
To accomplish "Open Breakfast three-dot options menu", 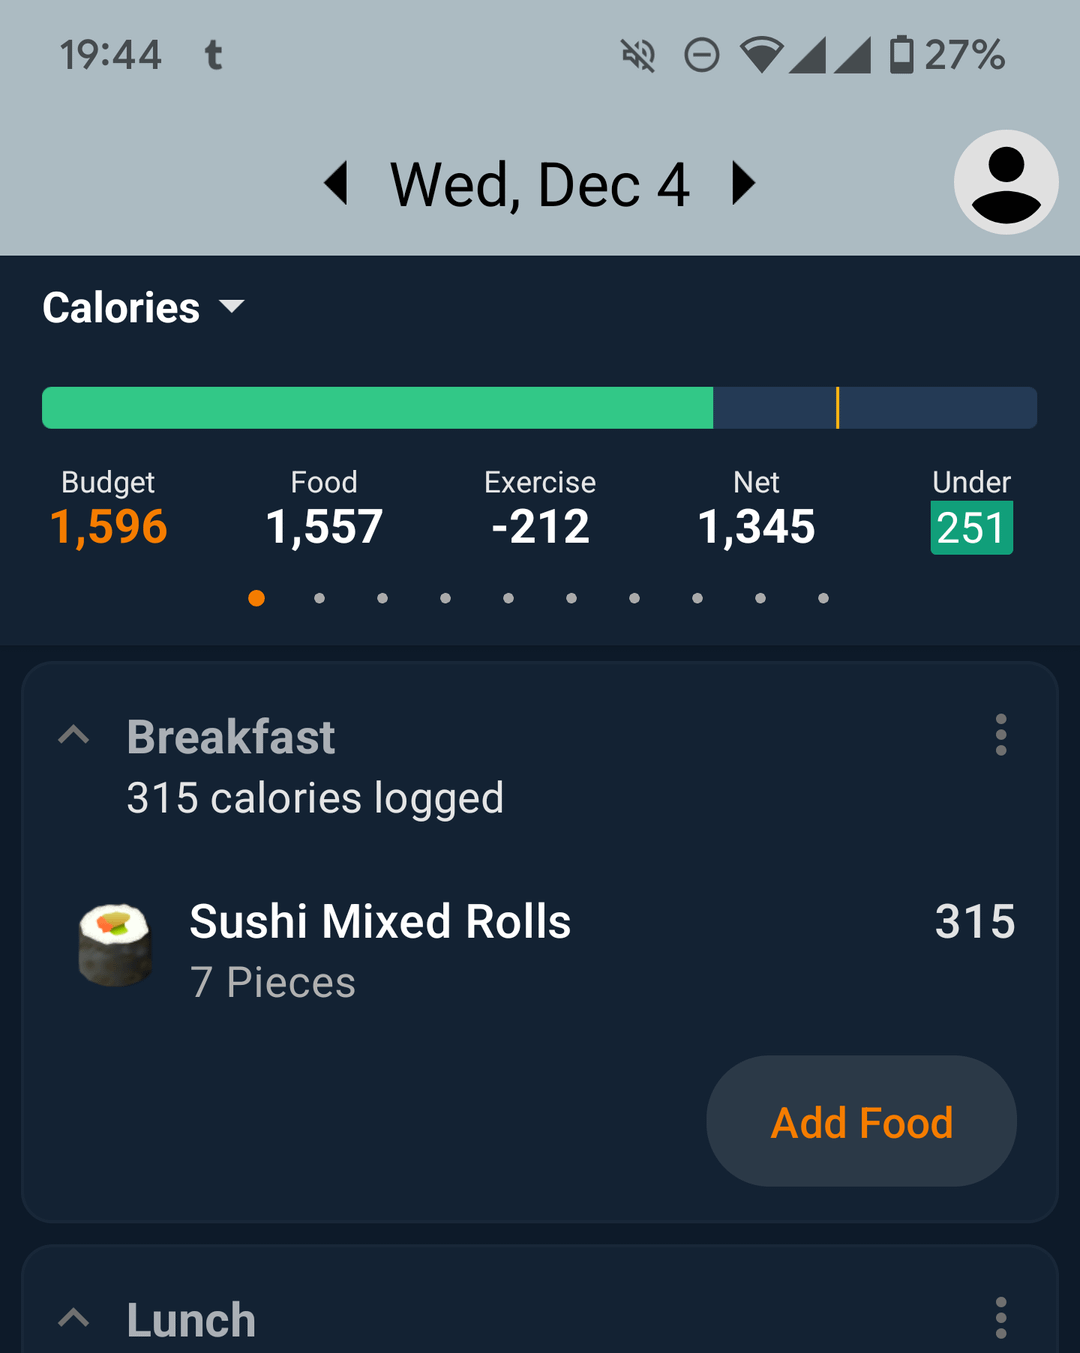I will point(1001,735).
